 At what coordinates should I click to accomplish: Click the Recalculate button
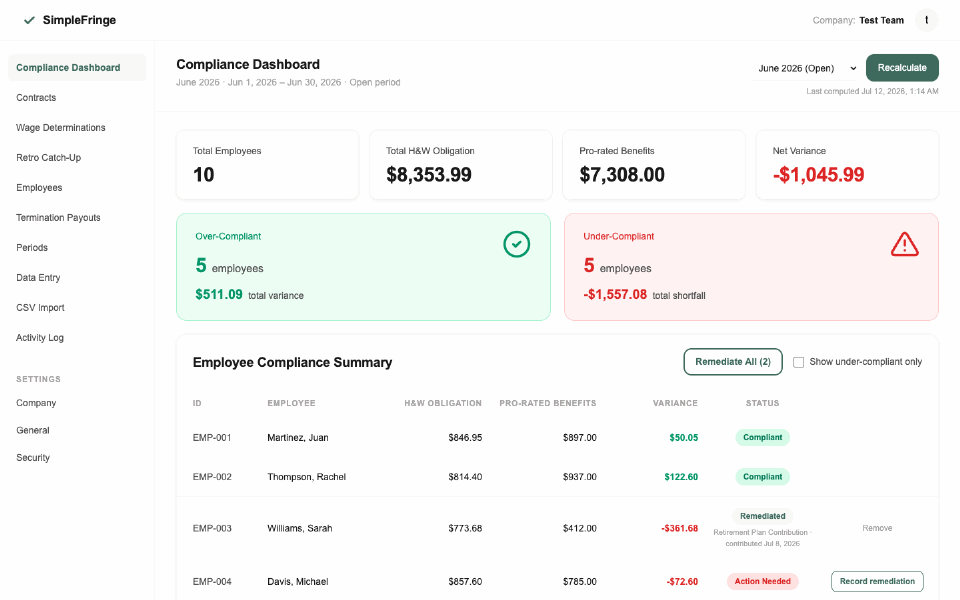(x=902, y=67)
